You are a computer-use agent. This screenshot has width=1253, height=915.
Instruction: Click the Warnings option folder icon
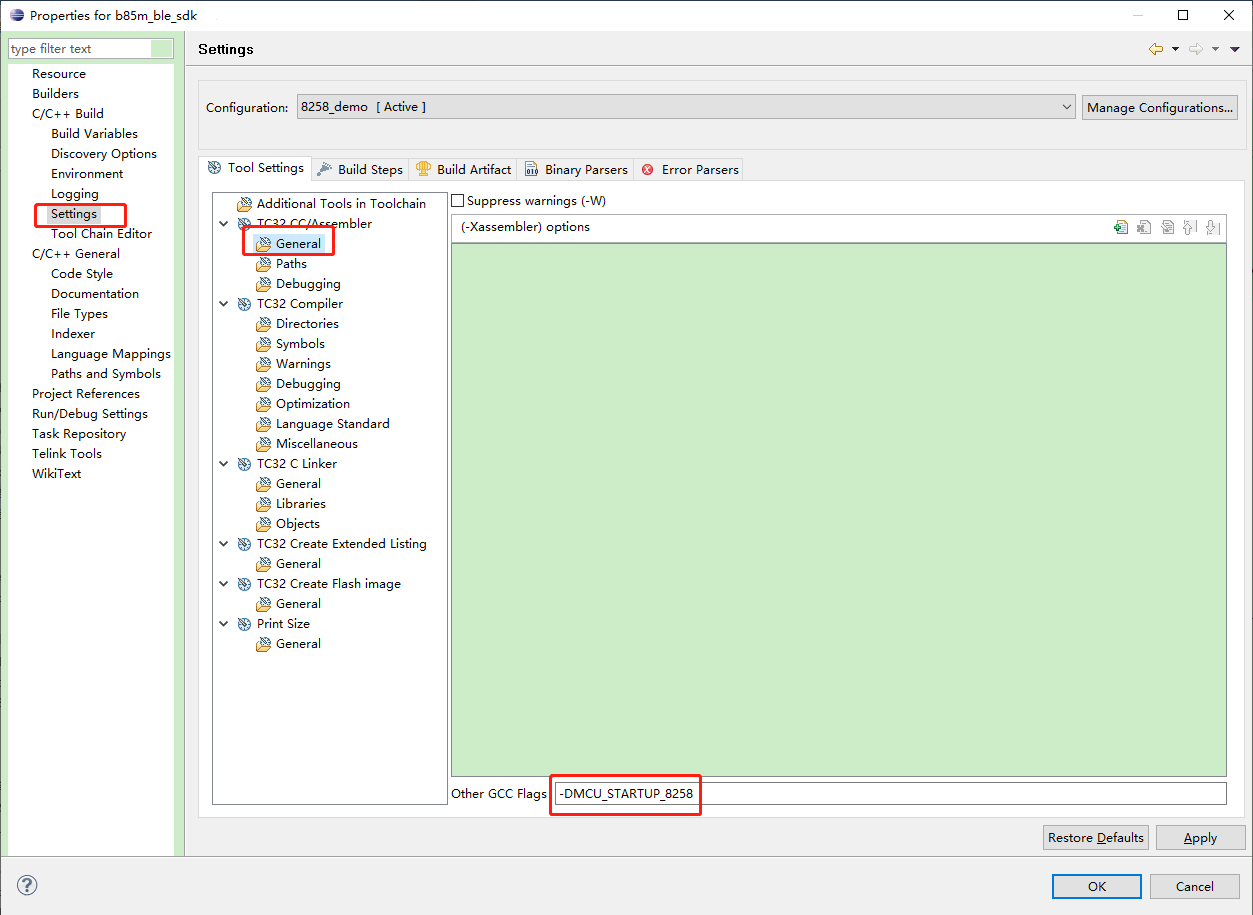pos(264,363)
